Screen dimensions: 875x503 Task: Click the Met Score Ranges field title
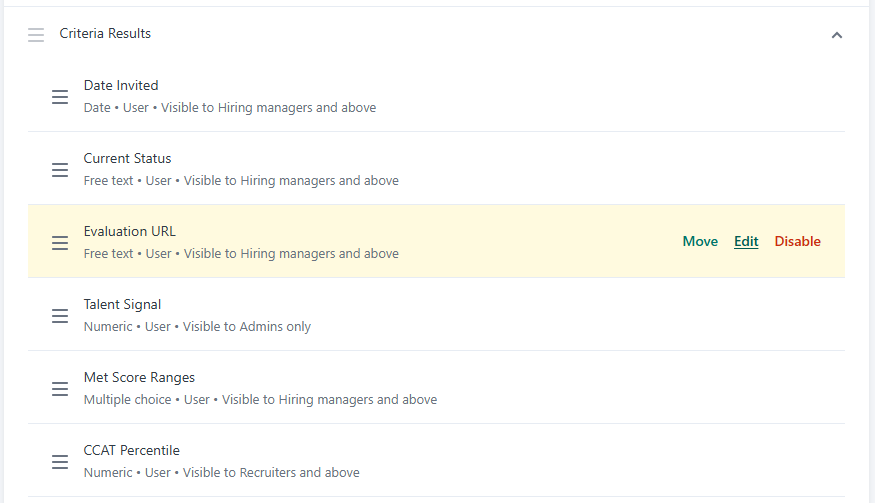click(139, 377)
